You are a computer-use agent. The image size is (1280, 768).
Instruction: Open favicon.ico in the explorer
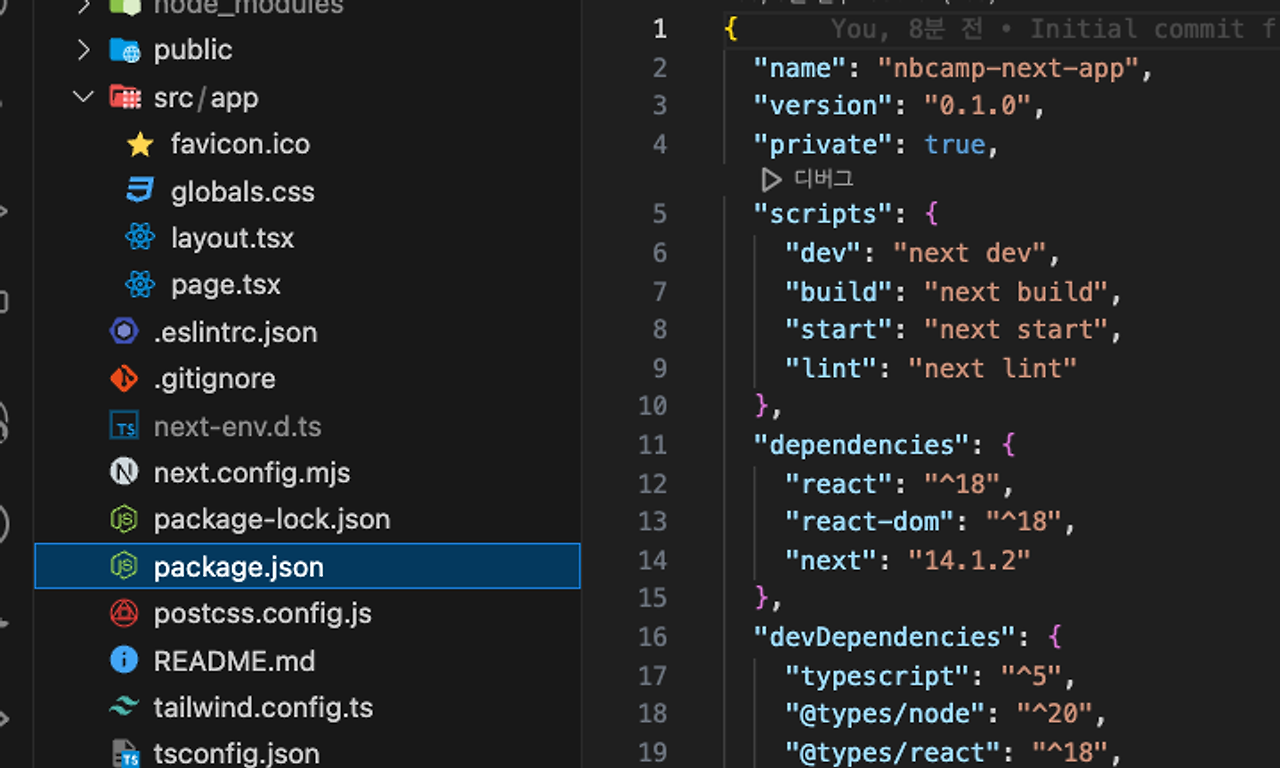pos(240,144)
